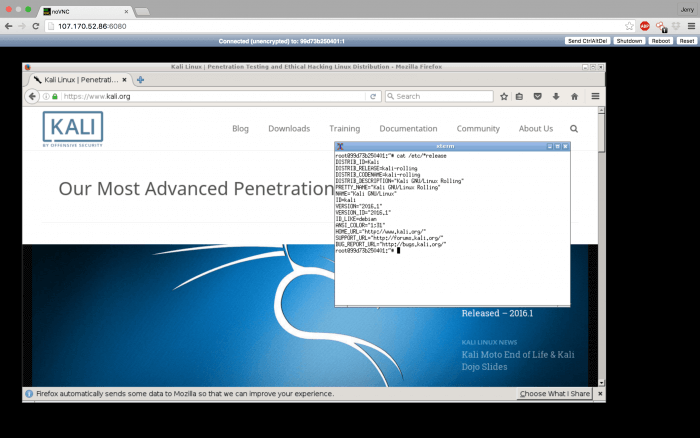700x438 pixels.
Task: Click Firefox back arrow button
Action: tap(32, 96)
